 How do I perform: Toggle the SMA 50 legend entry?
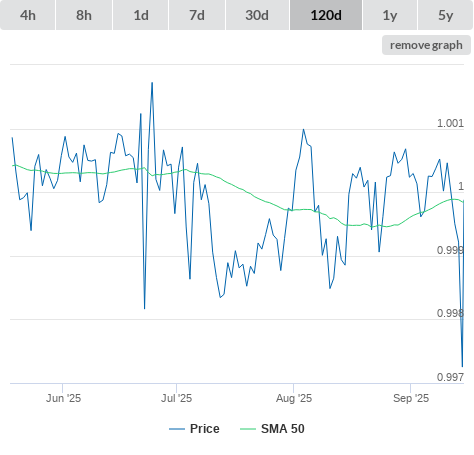[x=272, y=429]
